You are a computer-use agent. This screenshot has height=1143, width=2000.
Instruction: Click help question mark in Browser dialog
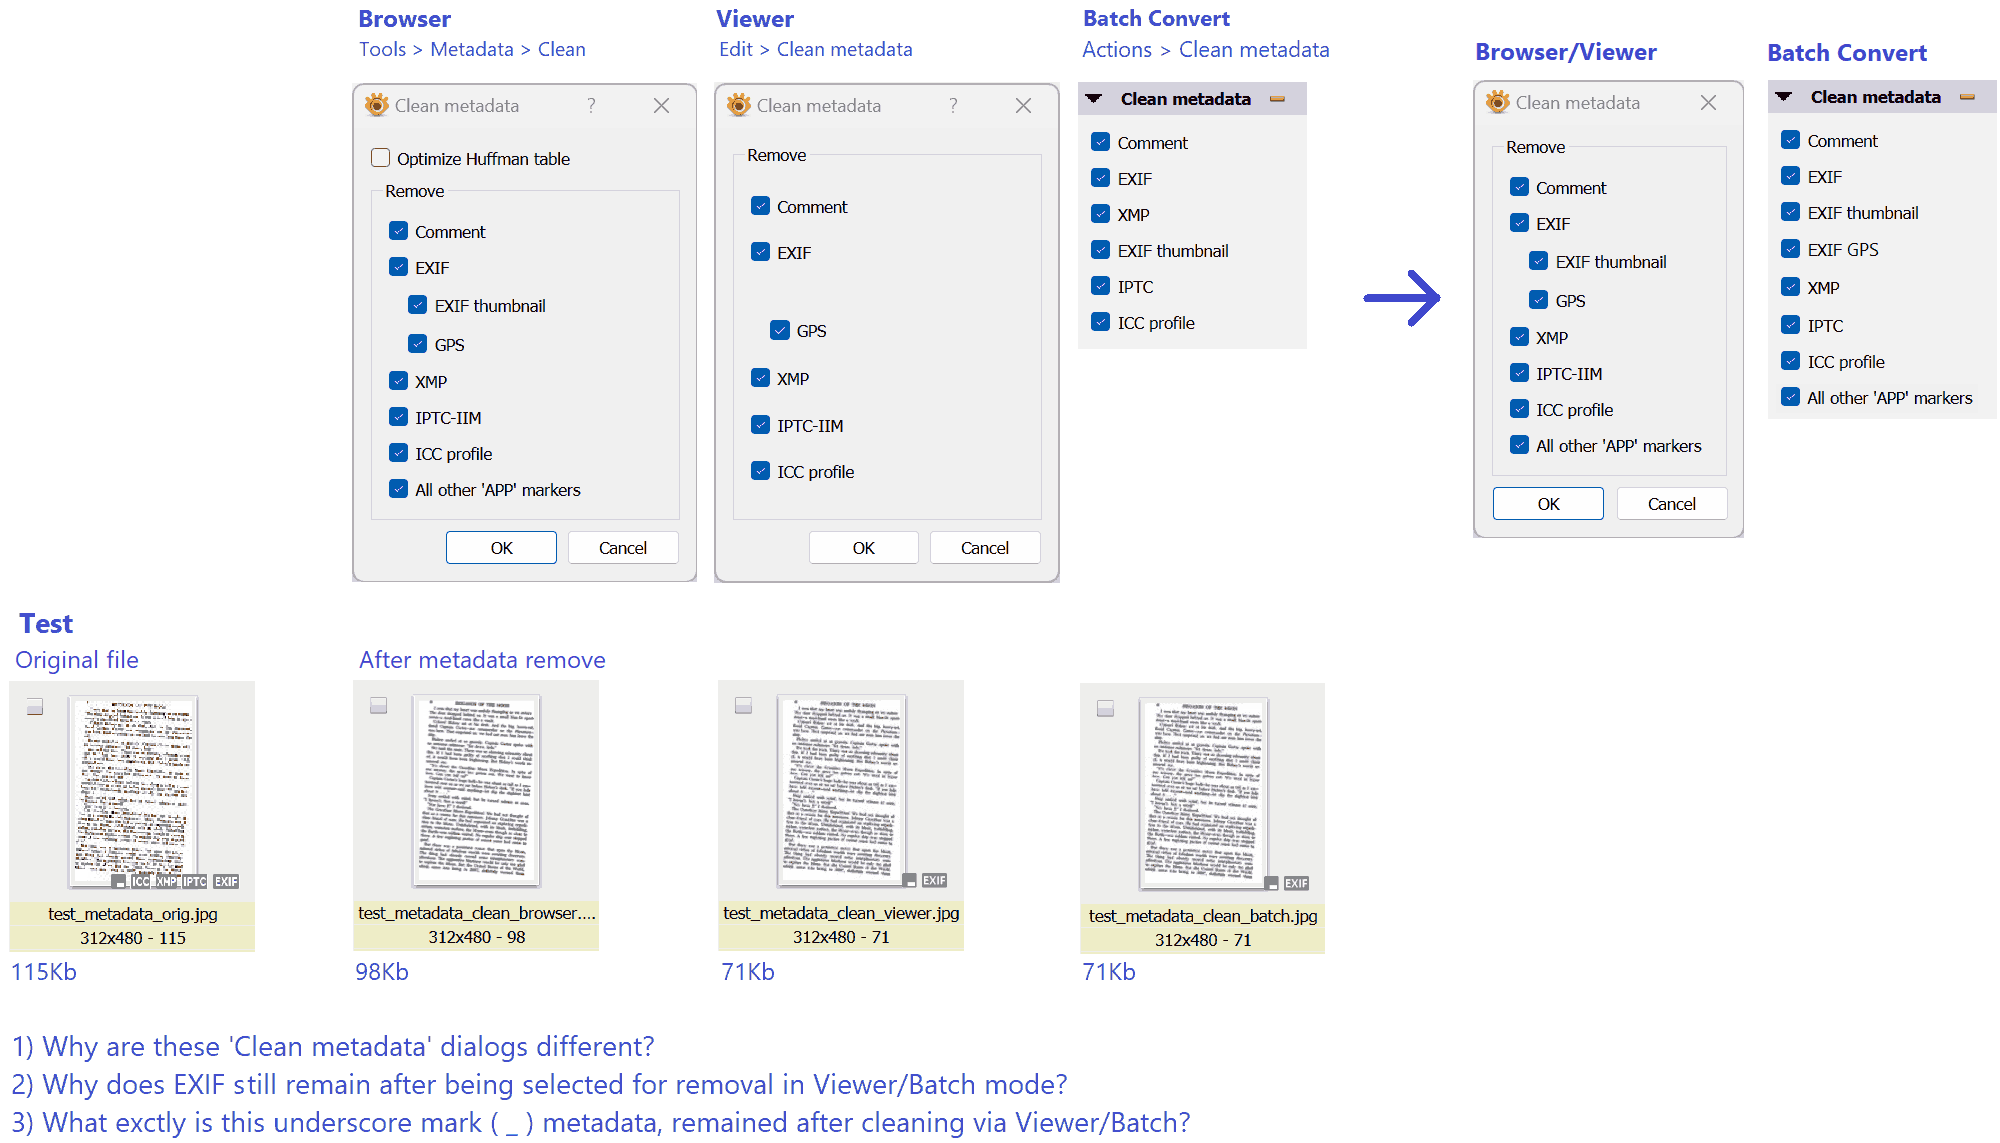click(x=591, y=105)
